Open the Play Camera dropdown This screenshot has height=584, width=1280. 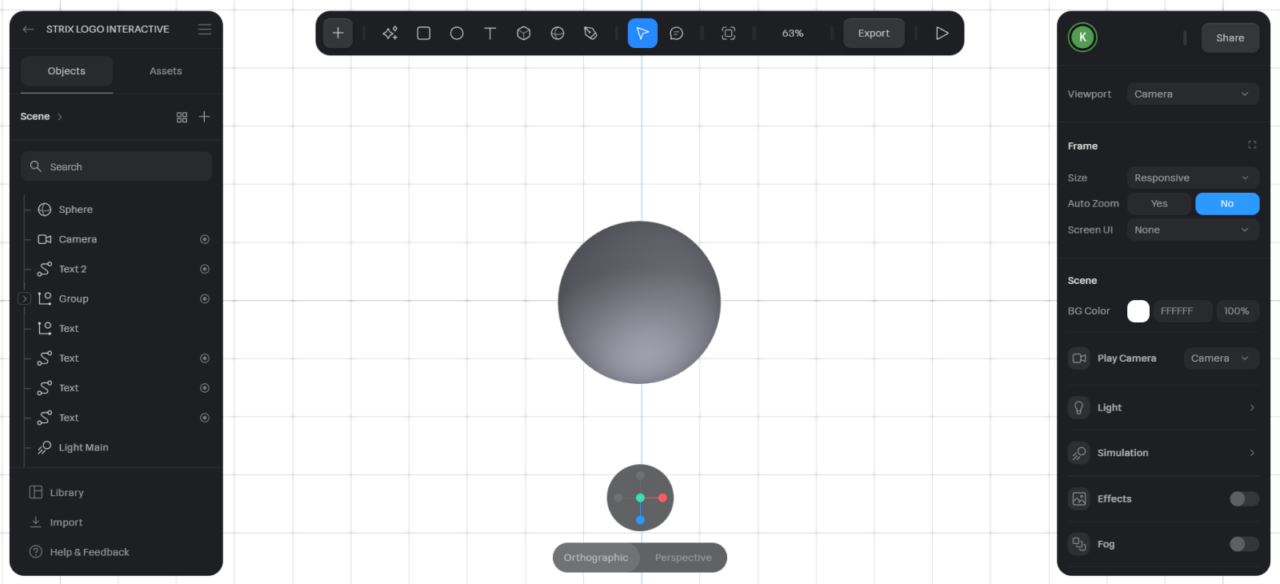tap(1221, 358)
